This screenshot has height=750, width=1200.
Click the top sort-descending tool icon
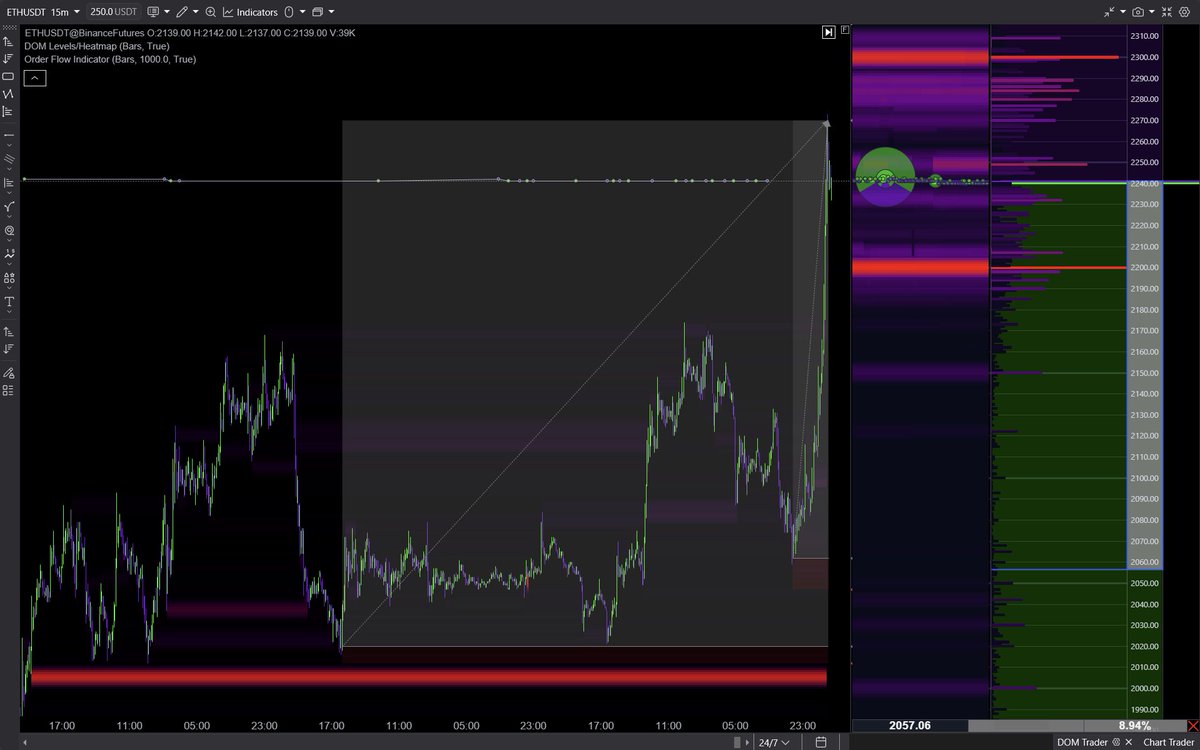click(8, 59)
